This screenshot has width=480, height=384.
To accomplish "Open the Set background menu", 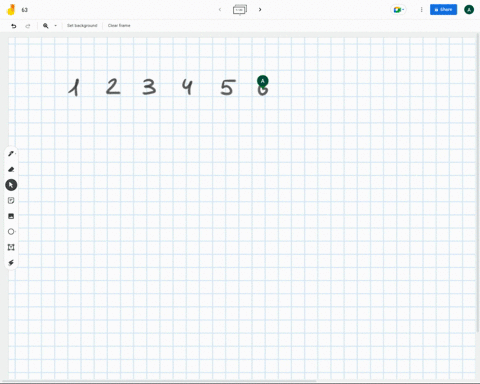I will pos(82,26).
